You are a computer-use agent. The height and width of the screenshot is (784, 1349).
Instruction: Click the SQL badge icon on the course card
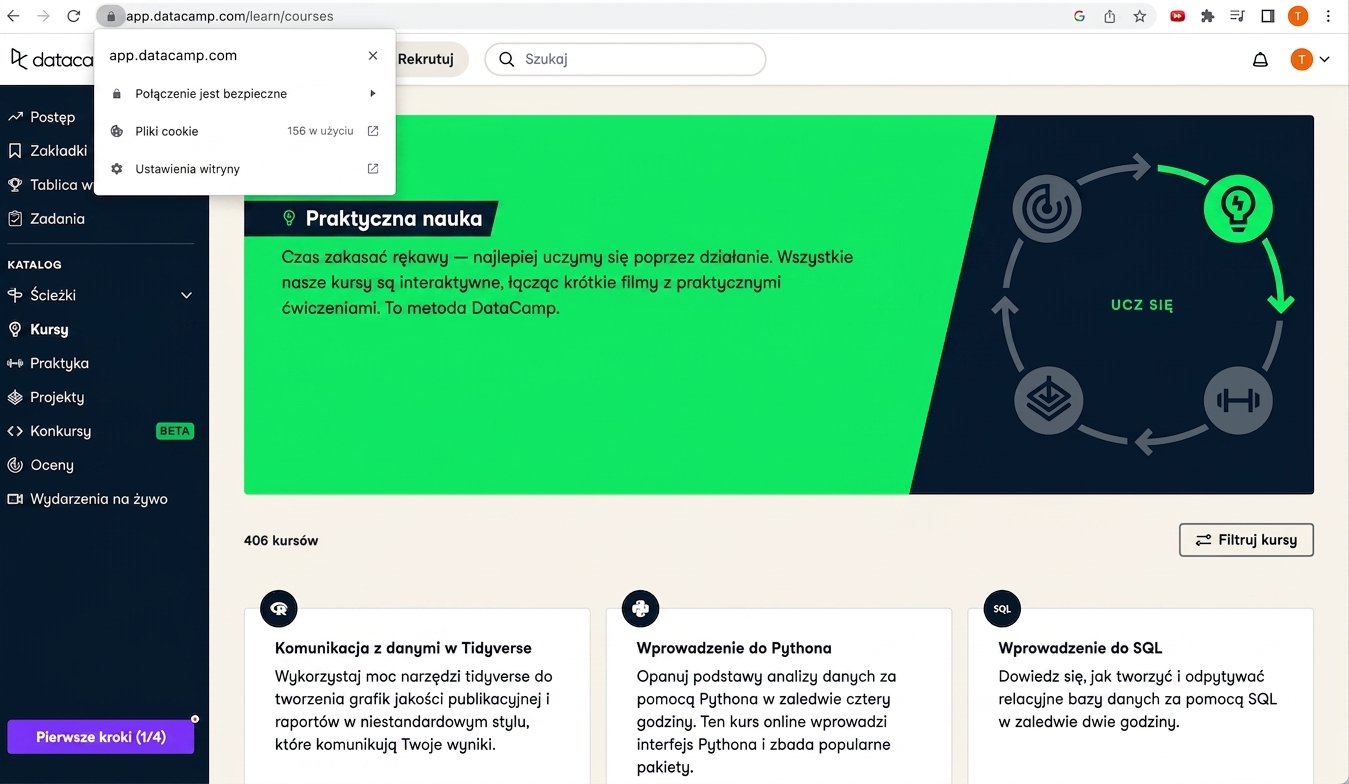(x=1002, y=608)
